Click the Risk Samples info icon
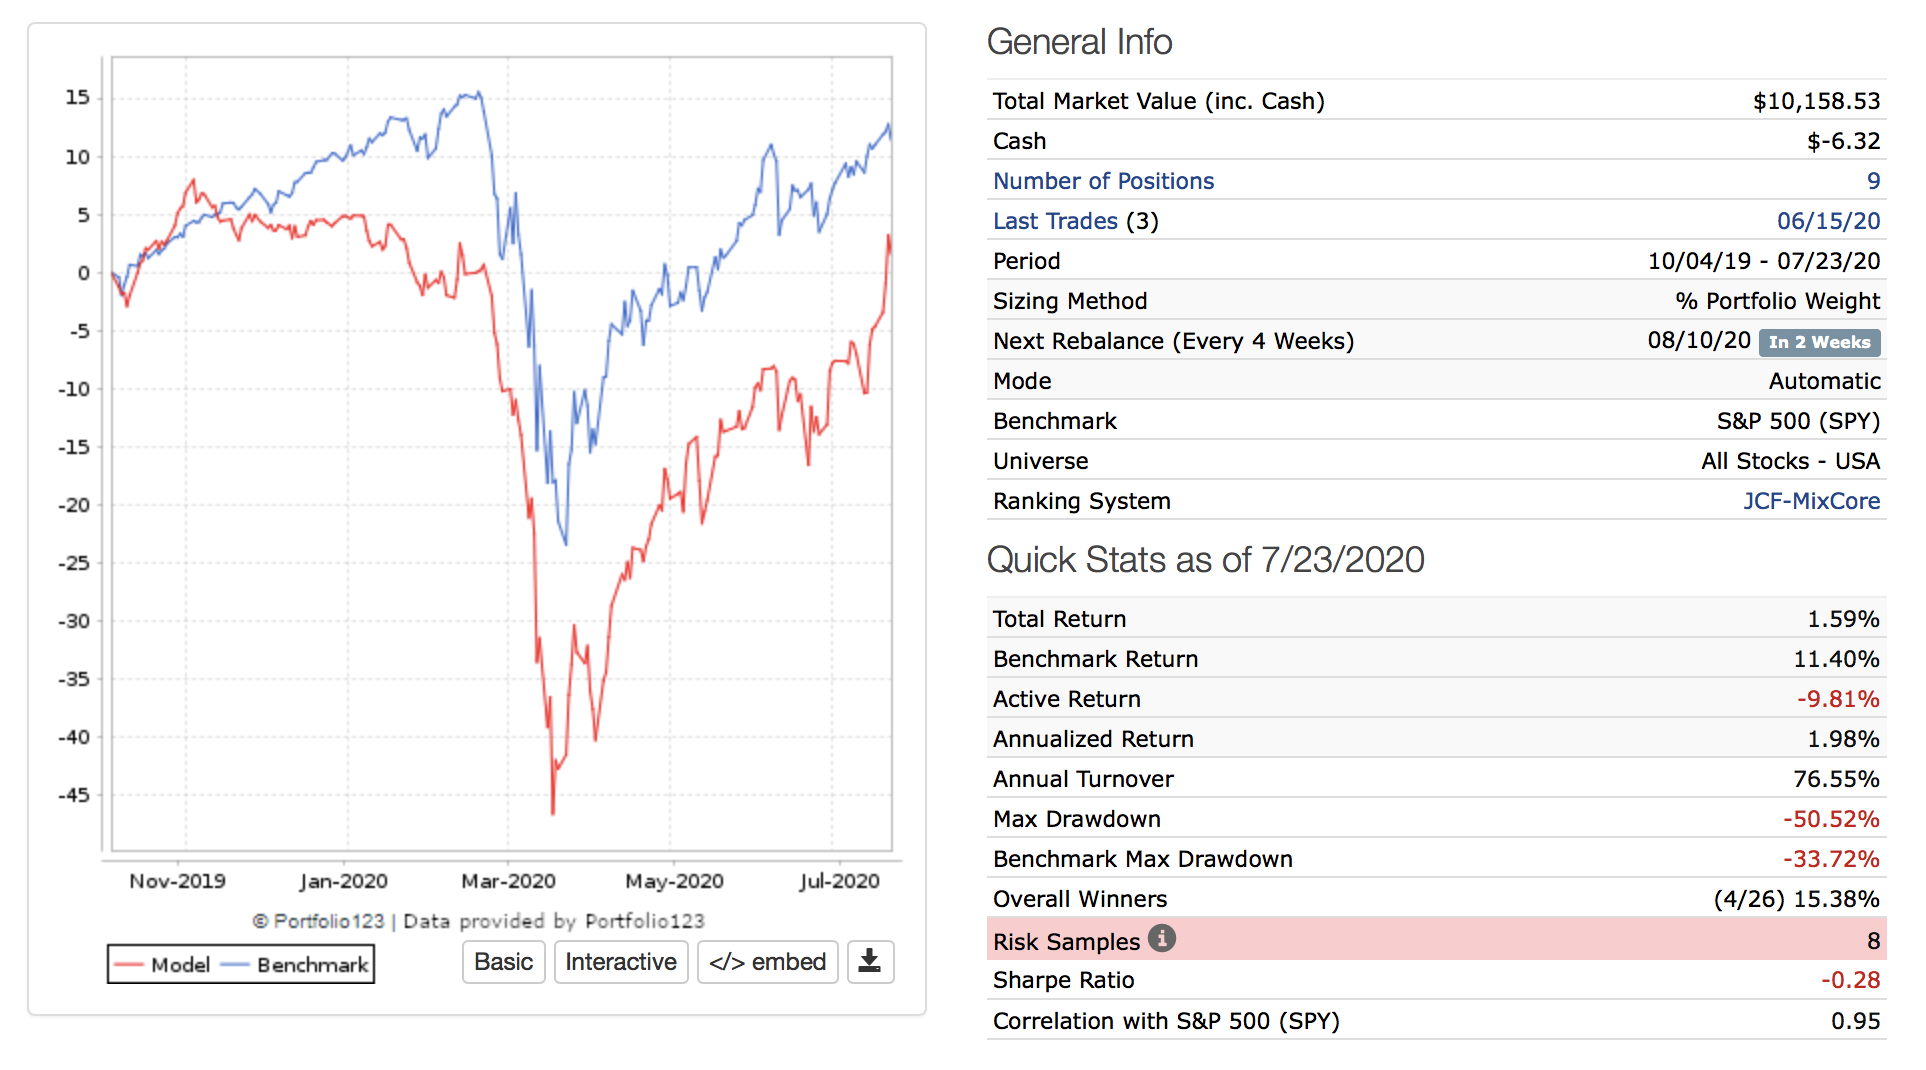Image resolution: width=1926 pixels, height=1070 pixels. coord(1161,939)
